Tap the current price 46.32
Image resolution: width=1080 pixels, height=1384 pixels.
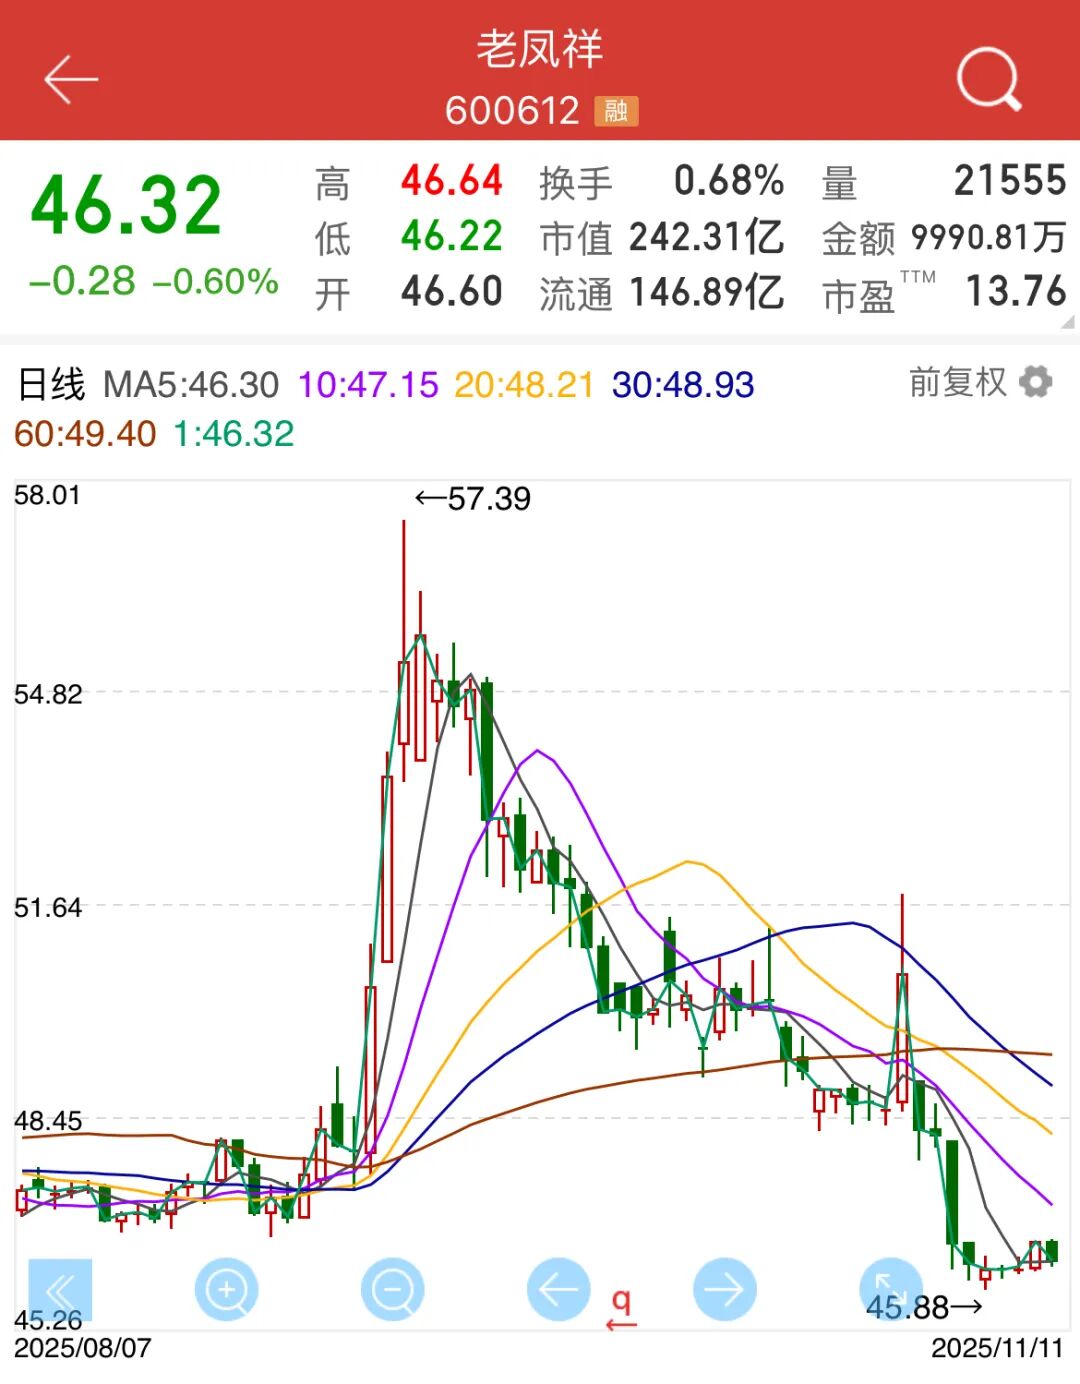[127, 206]
